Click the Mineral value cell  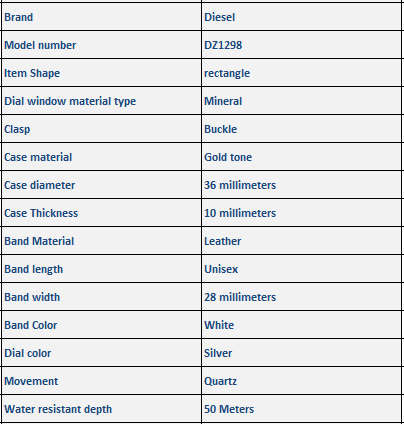click(301, 101)
